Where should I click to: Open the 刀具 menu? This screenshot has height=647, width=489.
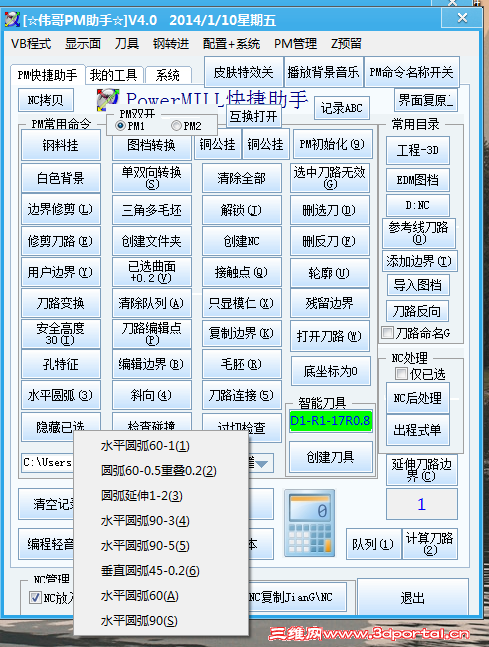point(127,44)
